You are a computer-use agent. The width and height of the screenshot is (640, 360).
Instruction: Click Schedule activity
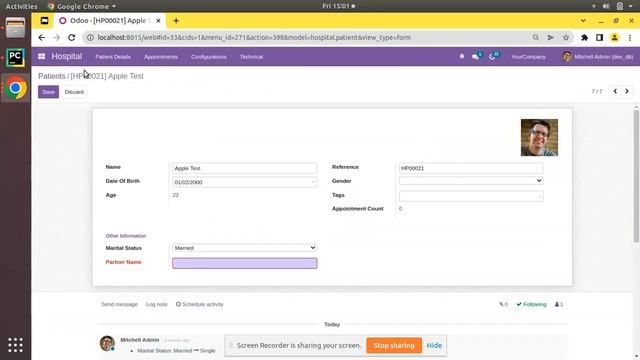click(200, 304)
